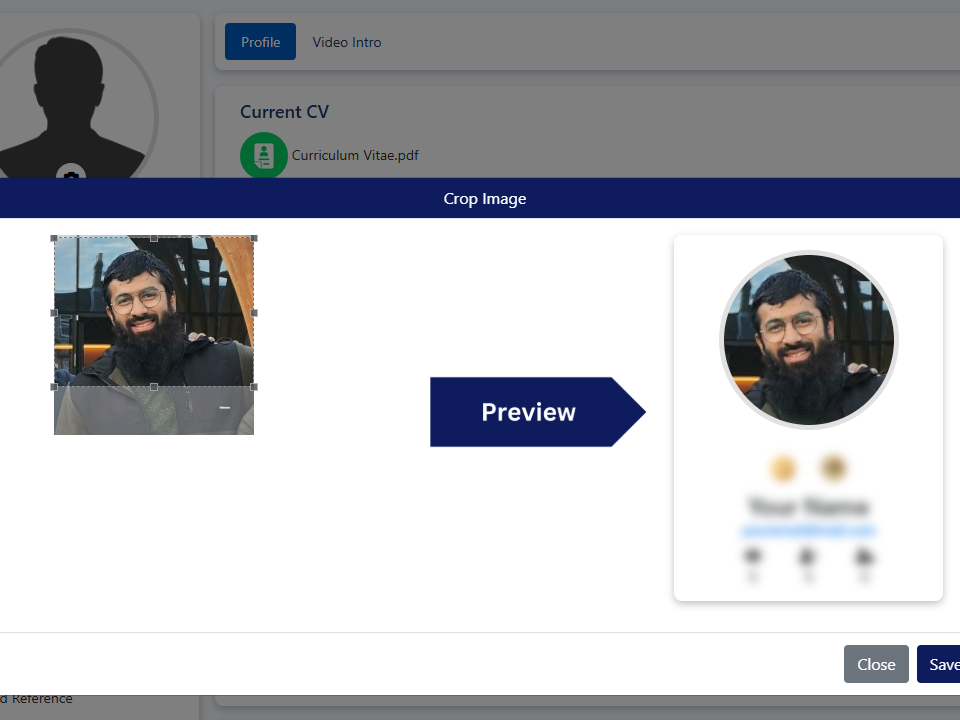960x720 pixels.
Task: Click the left-middle crop edge handle
Action: tap(54, 313)
